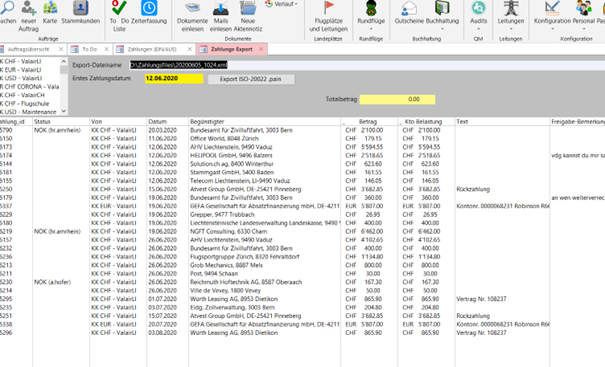Select R CHF CORONA account entry

30,87
